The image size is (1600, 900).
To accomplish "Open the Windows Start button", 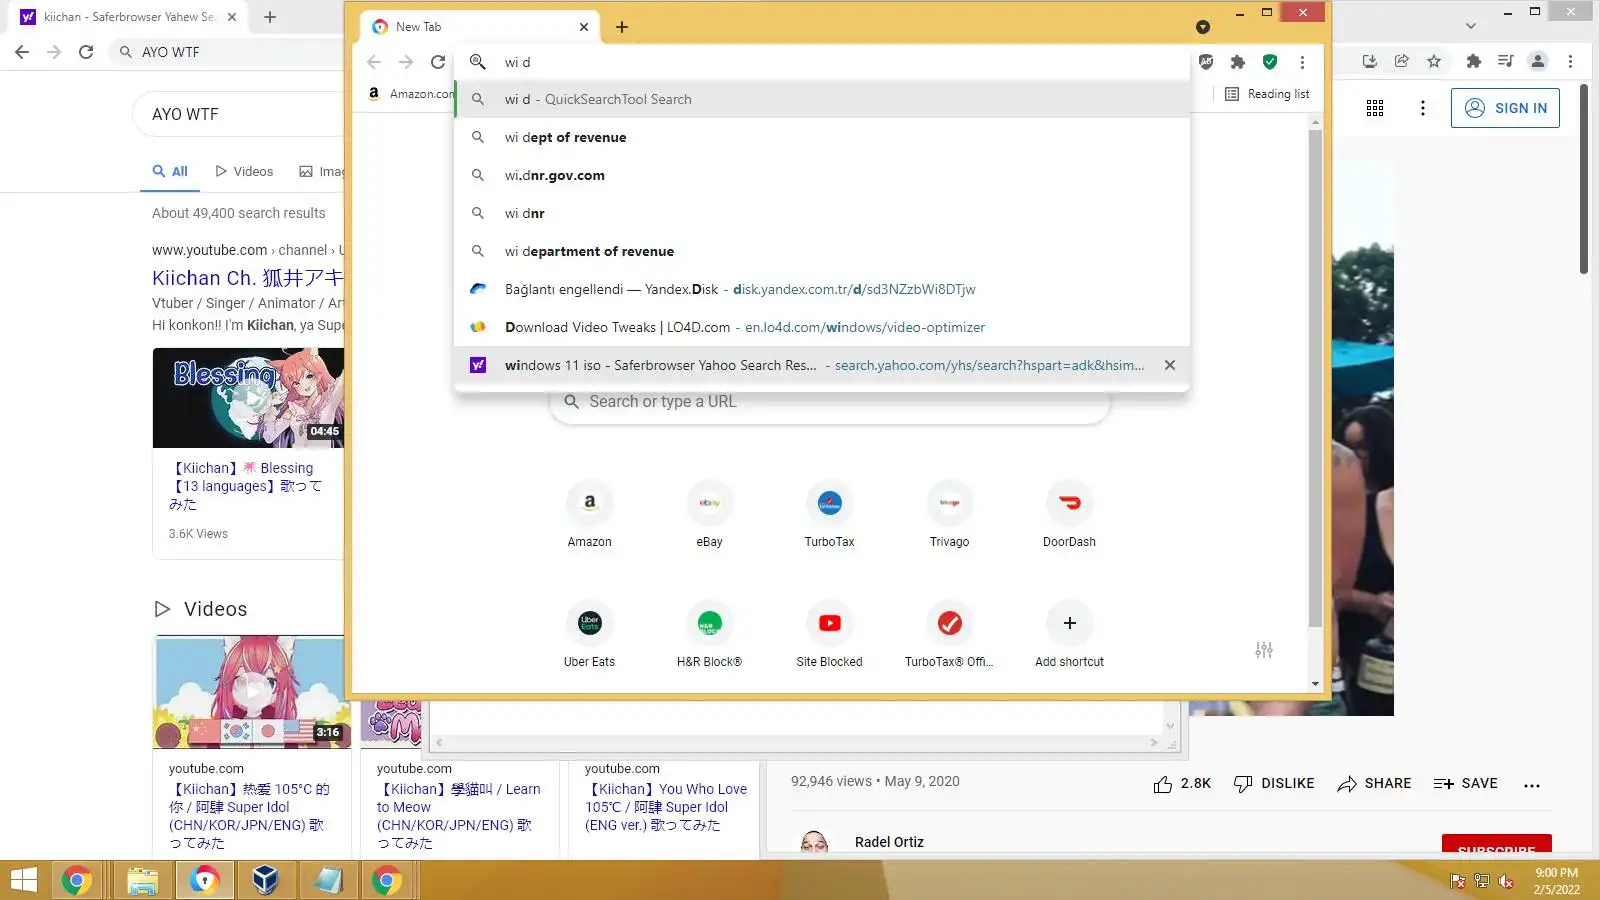I will tap(23, 880).
